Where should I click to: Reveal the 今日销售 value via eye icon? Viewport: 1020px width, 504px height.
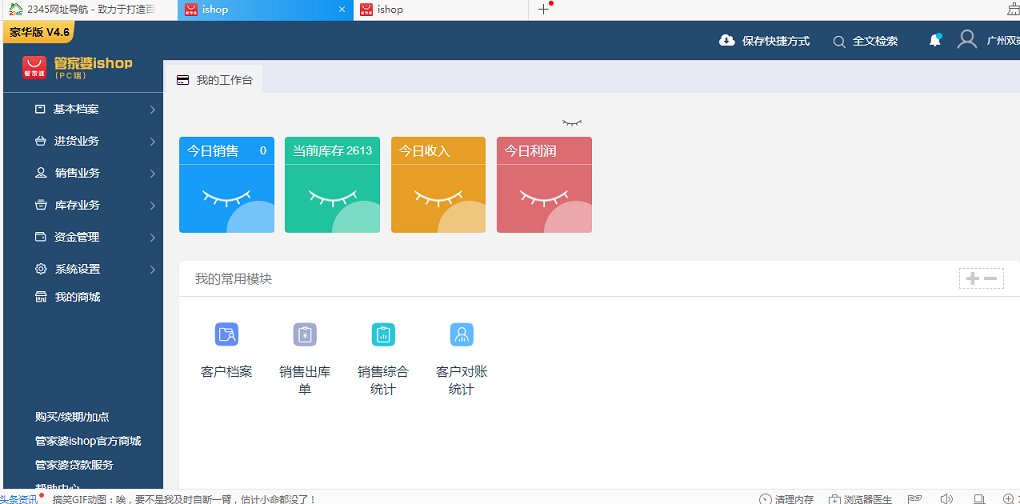[226, 197]
